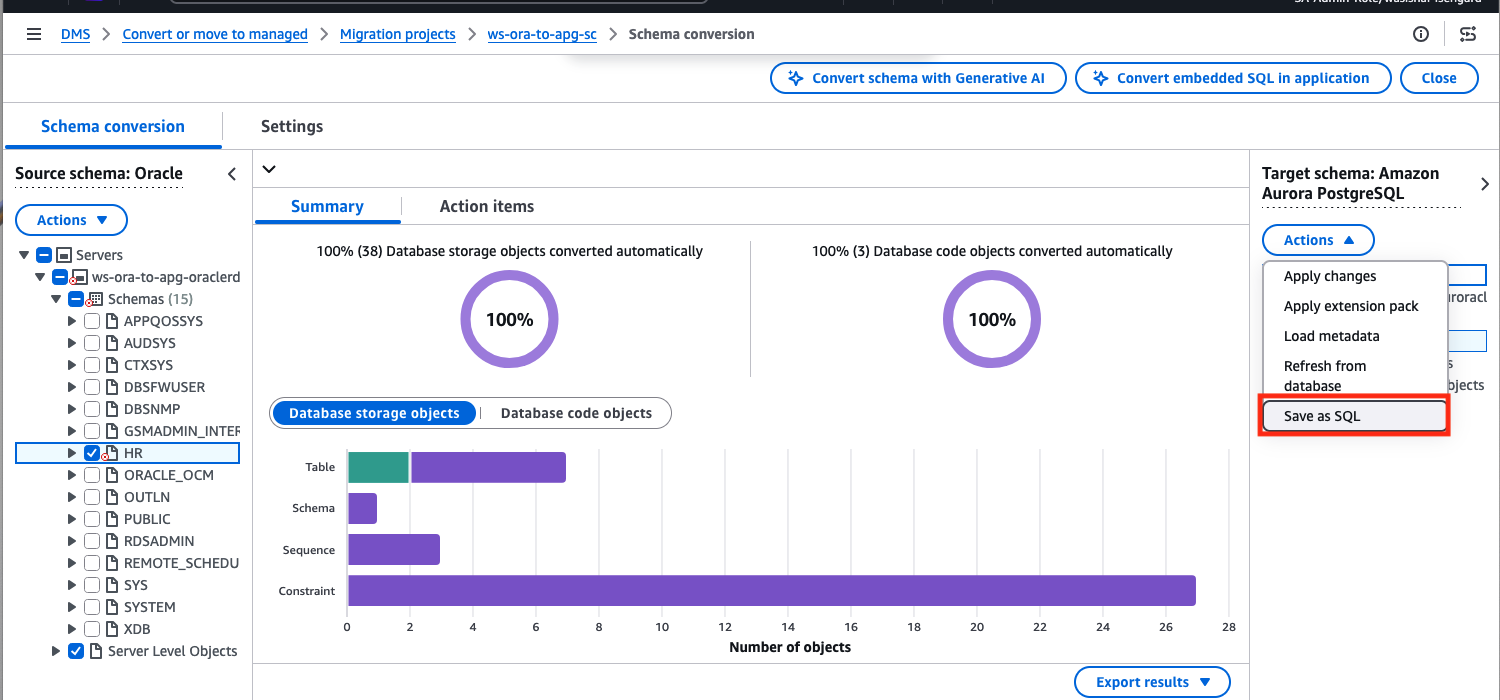Check the OUTLN checkbox
The width and height of the screenshot is (1500, 700).
92,497
